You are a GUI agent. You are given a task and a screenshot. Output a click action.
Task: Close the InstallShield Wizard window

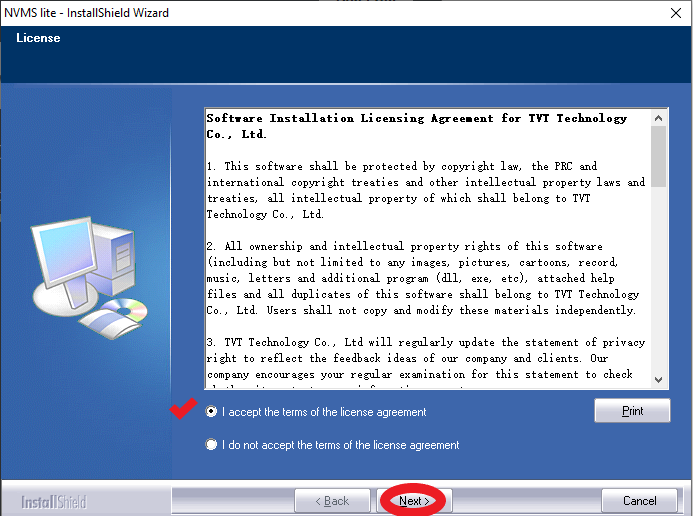[x=676, y=13]
